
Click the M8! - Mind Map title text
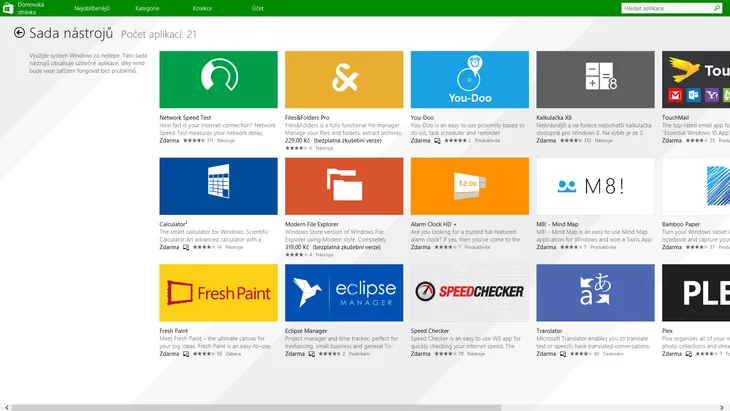(557, 224)
